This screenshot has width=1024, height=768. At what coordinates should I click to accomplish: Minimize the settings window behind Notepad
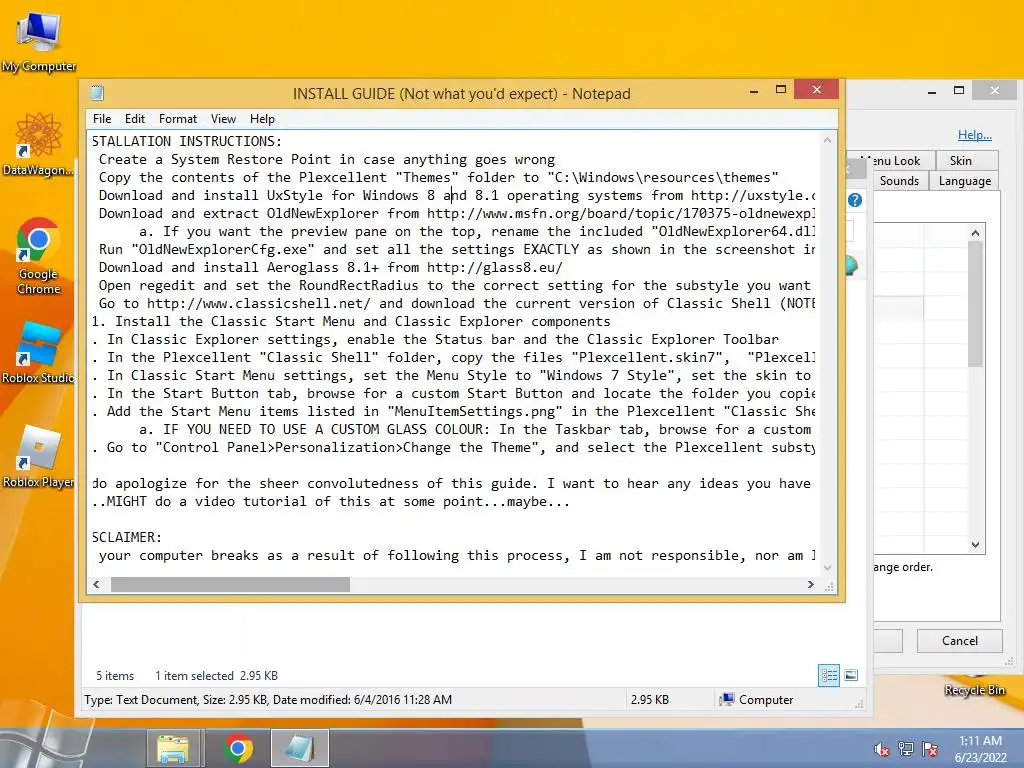click(x=932, y=92)
